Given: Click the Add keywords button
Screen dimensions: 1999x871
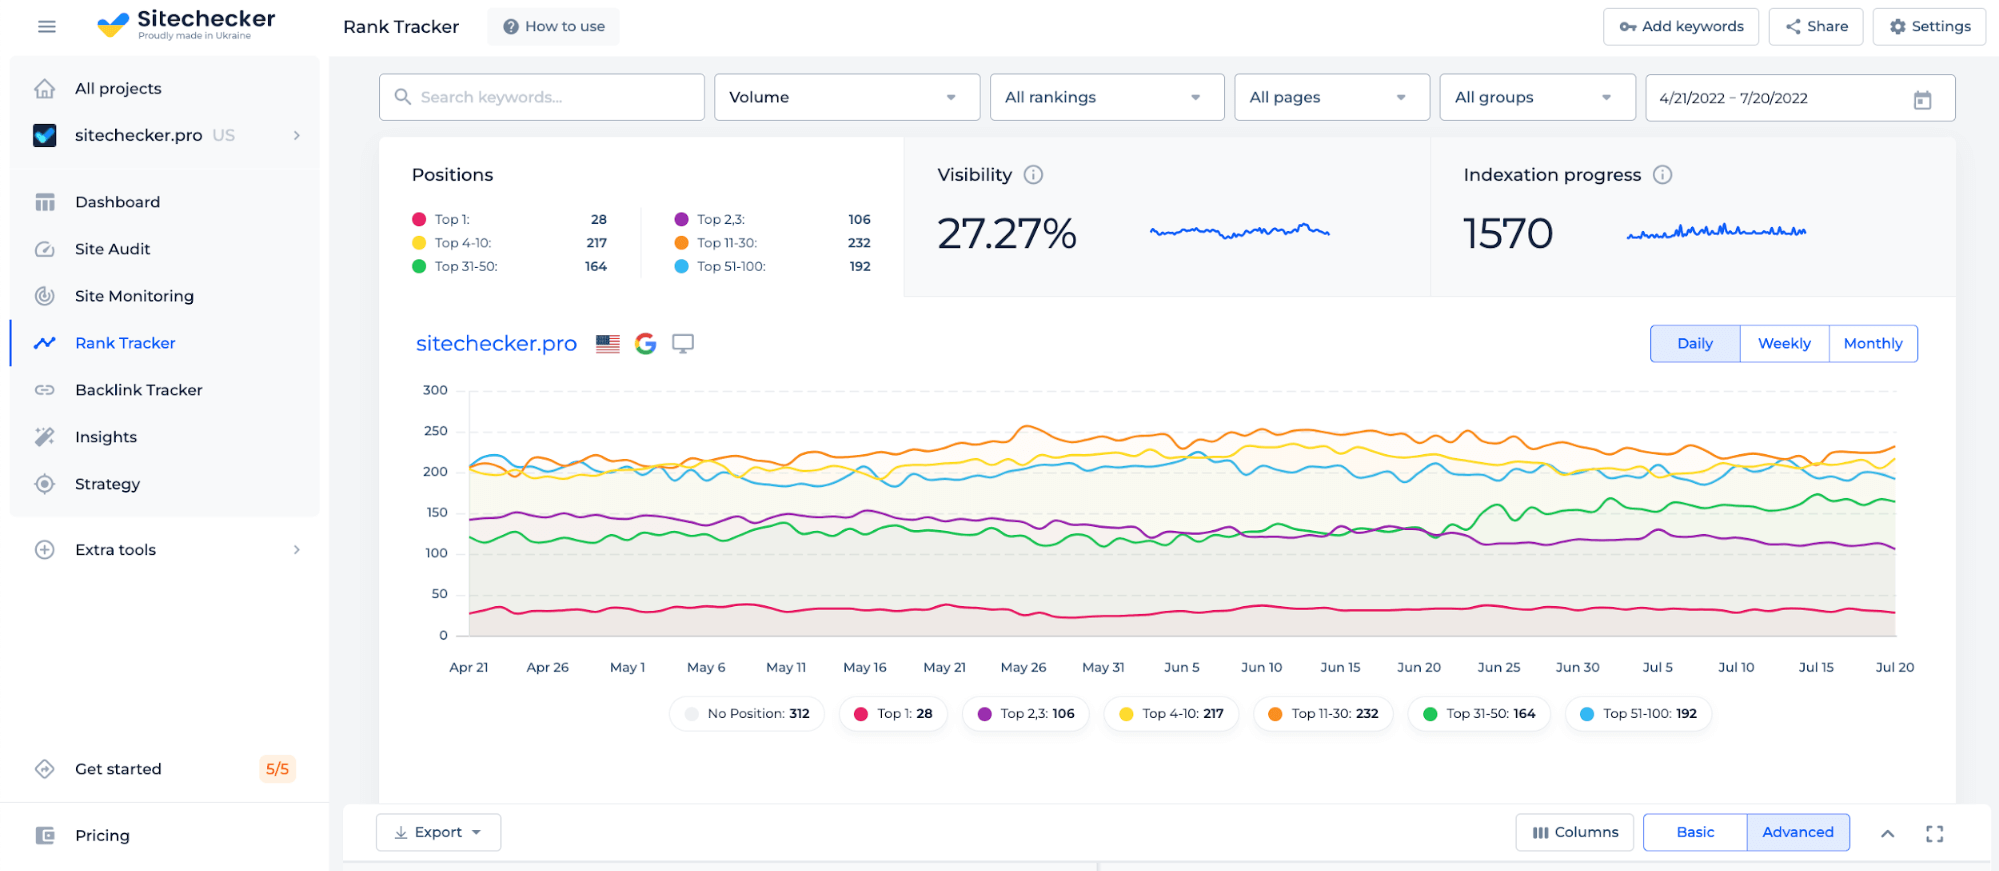Looking at the screenshot, I should tap(1681, 27).
